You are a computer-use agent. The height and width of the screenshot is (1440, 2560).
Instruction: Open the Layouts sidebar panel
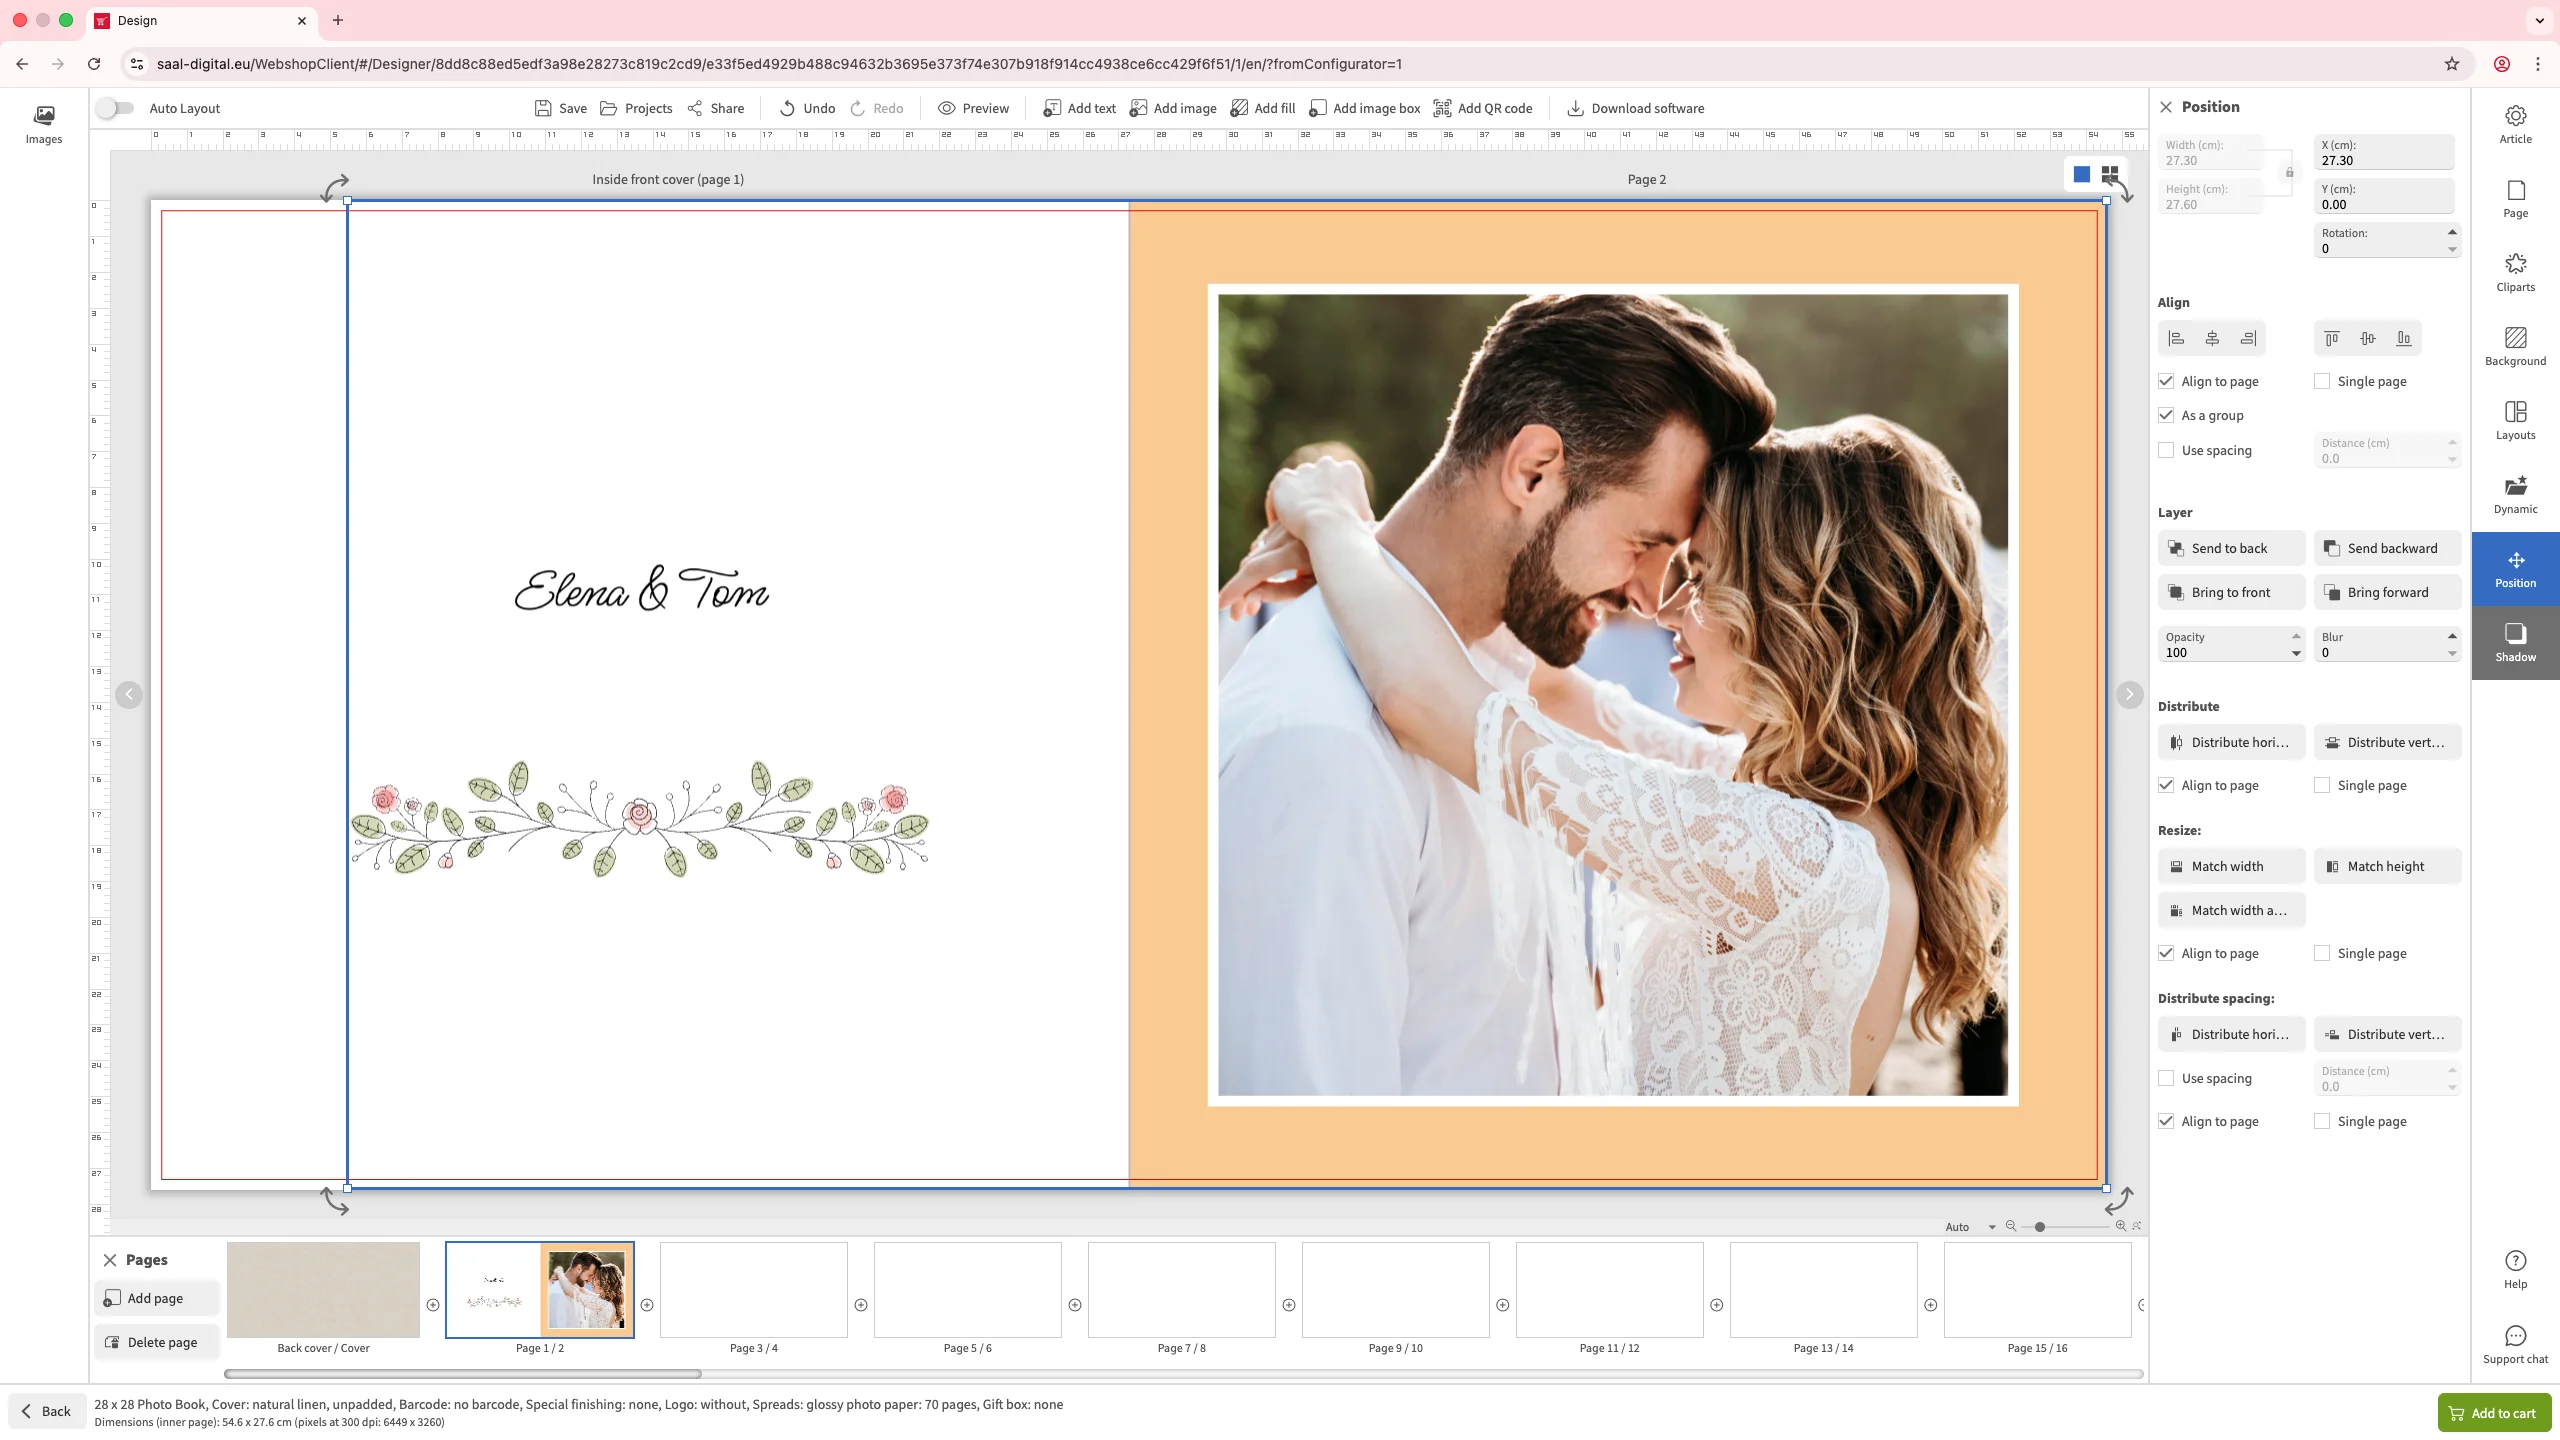tap(2515, 420)
